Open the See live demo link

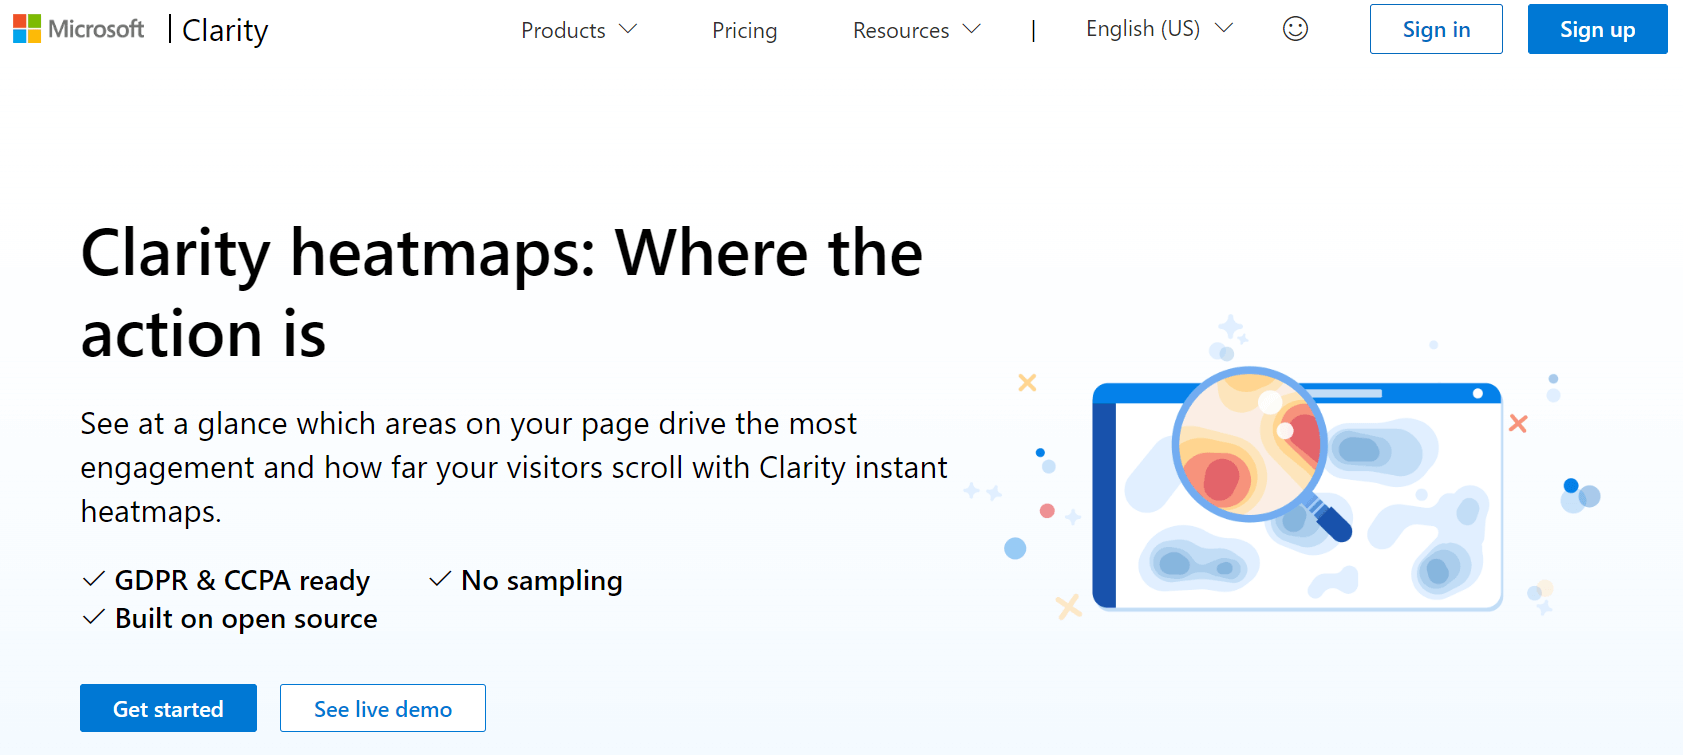[383, 708]
